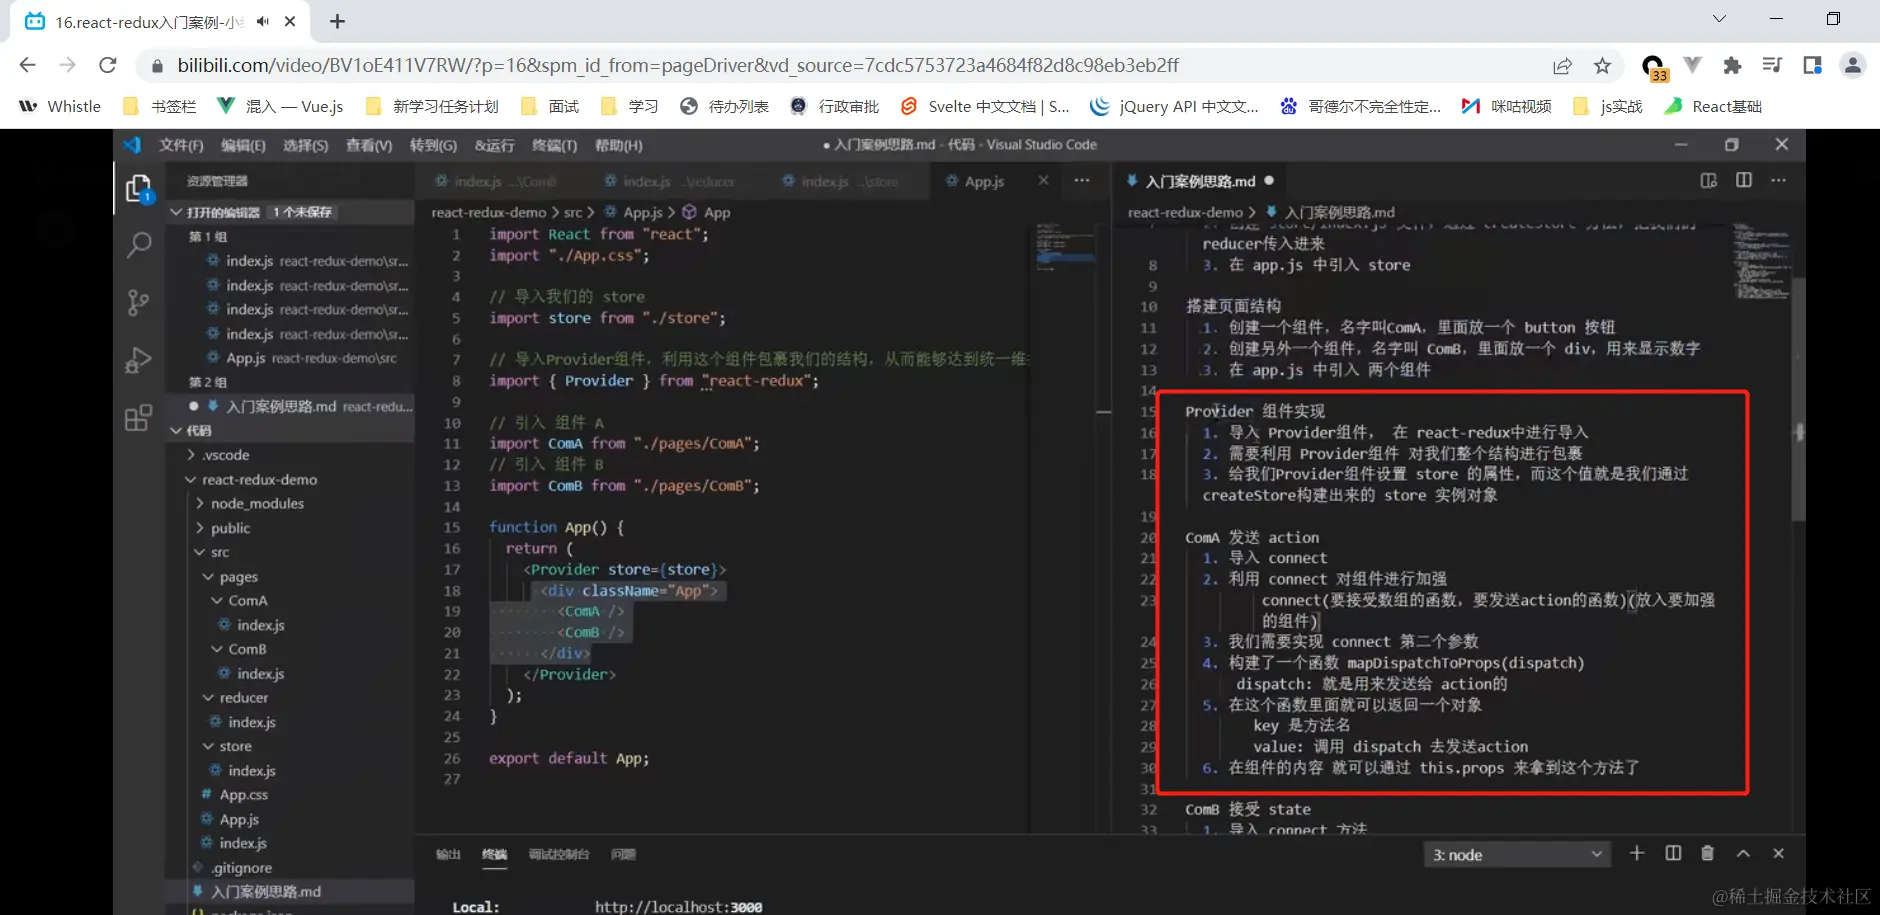The height and width of the screenshot is (915, 1880).
Task: Switch to the 入门案例思路.md editor tab
Action: click(1199, 181)
